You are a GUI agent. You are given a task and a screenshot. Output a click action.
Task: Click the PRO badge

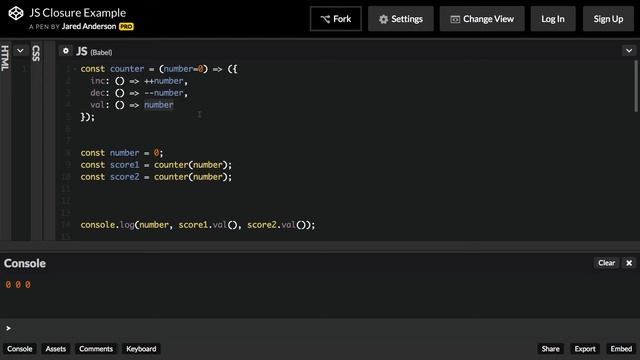126,27
